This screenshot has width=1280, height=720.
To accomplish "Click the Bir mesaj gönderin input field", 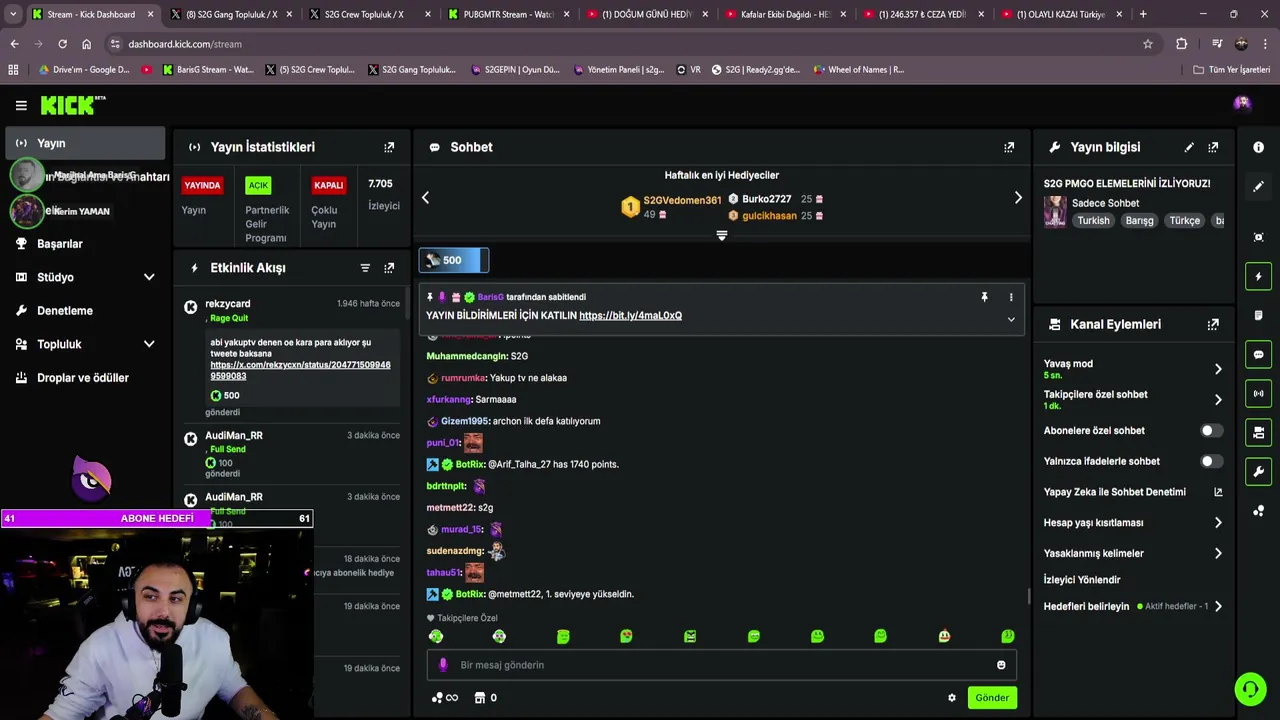I will [720, 665].
